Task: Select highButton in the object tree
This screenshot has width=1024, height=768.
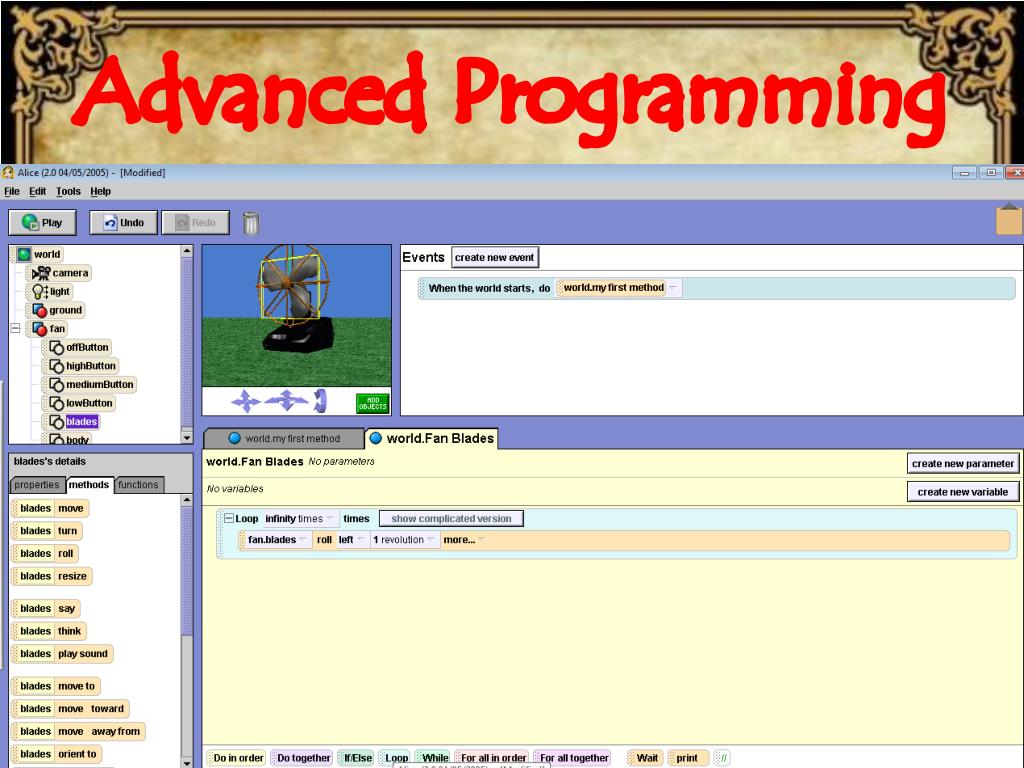Action: 91,366
